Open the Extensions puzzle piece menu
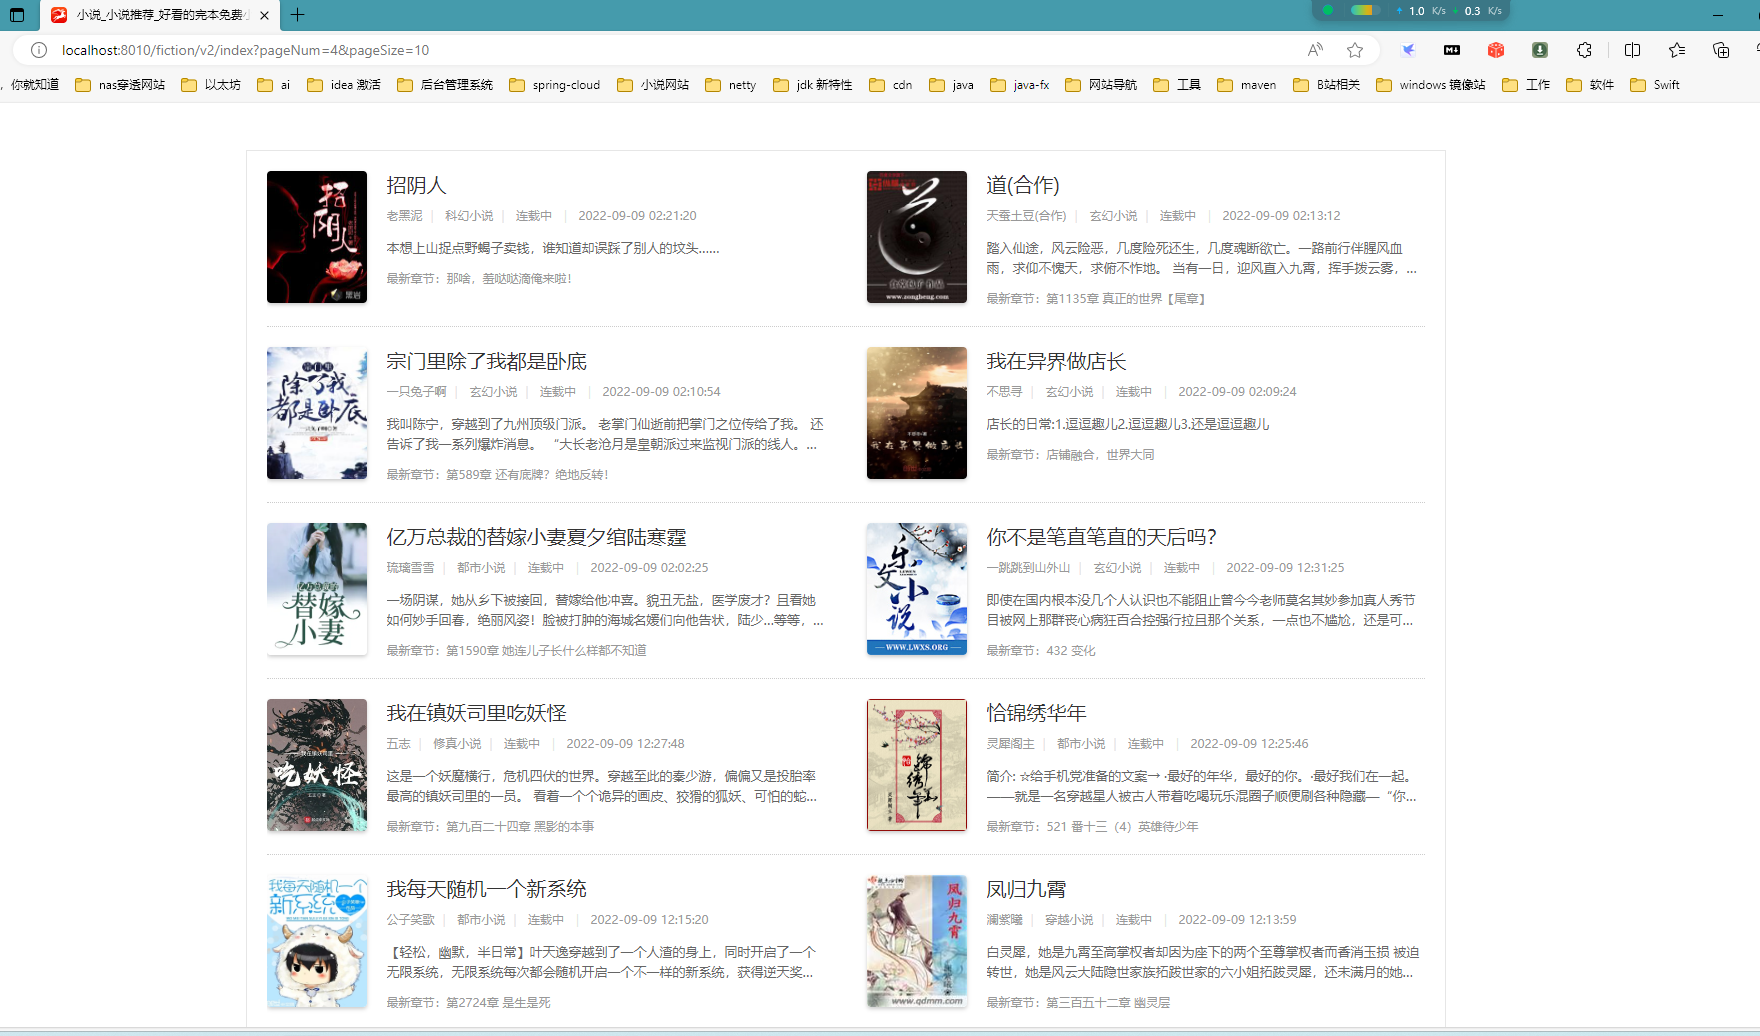The image size is (1760, 1036). pyautogui.click(x=1585, y=50)
